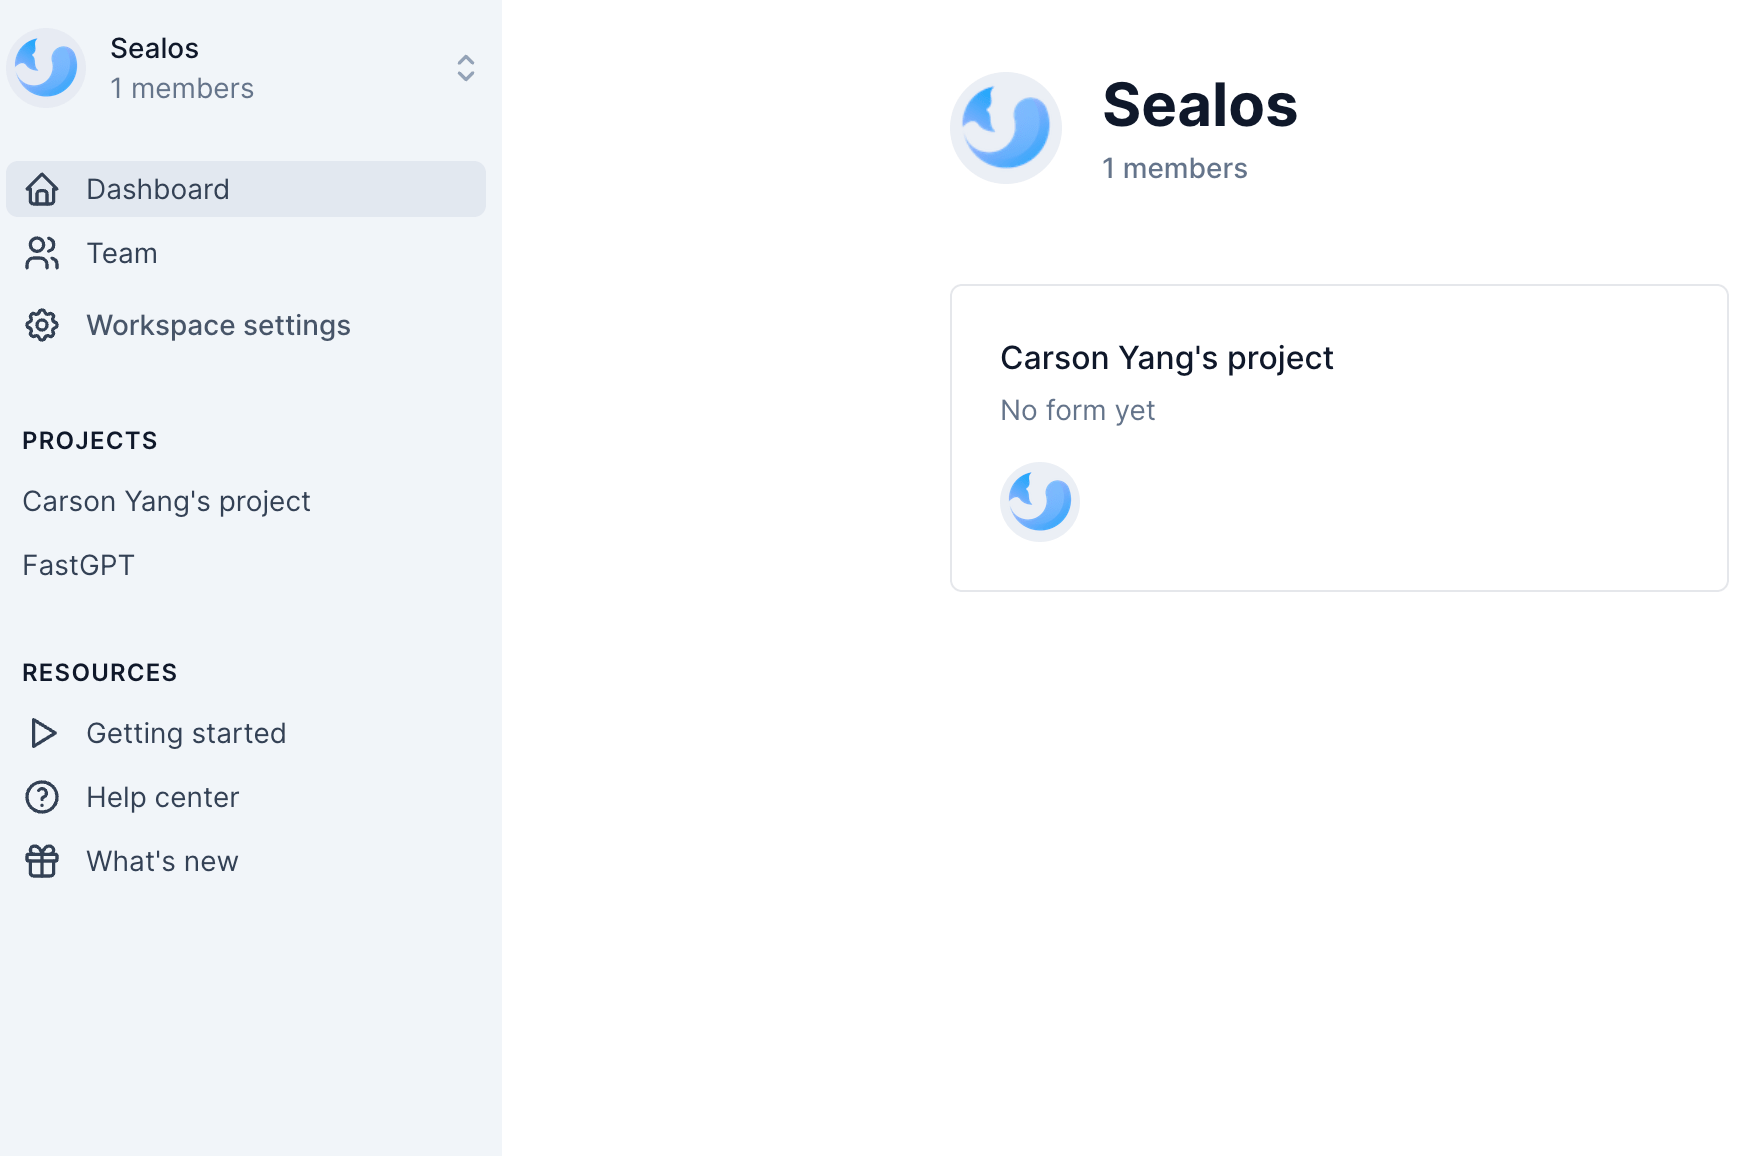Click the large Sealos workspace avatar
The height and width of the screenshot is (1156, 1758).
(x=1005, y=128)
